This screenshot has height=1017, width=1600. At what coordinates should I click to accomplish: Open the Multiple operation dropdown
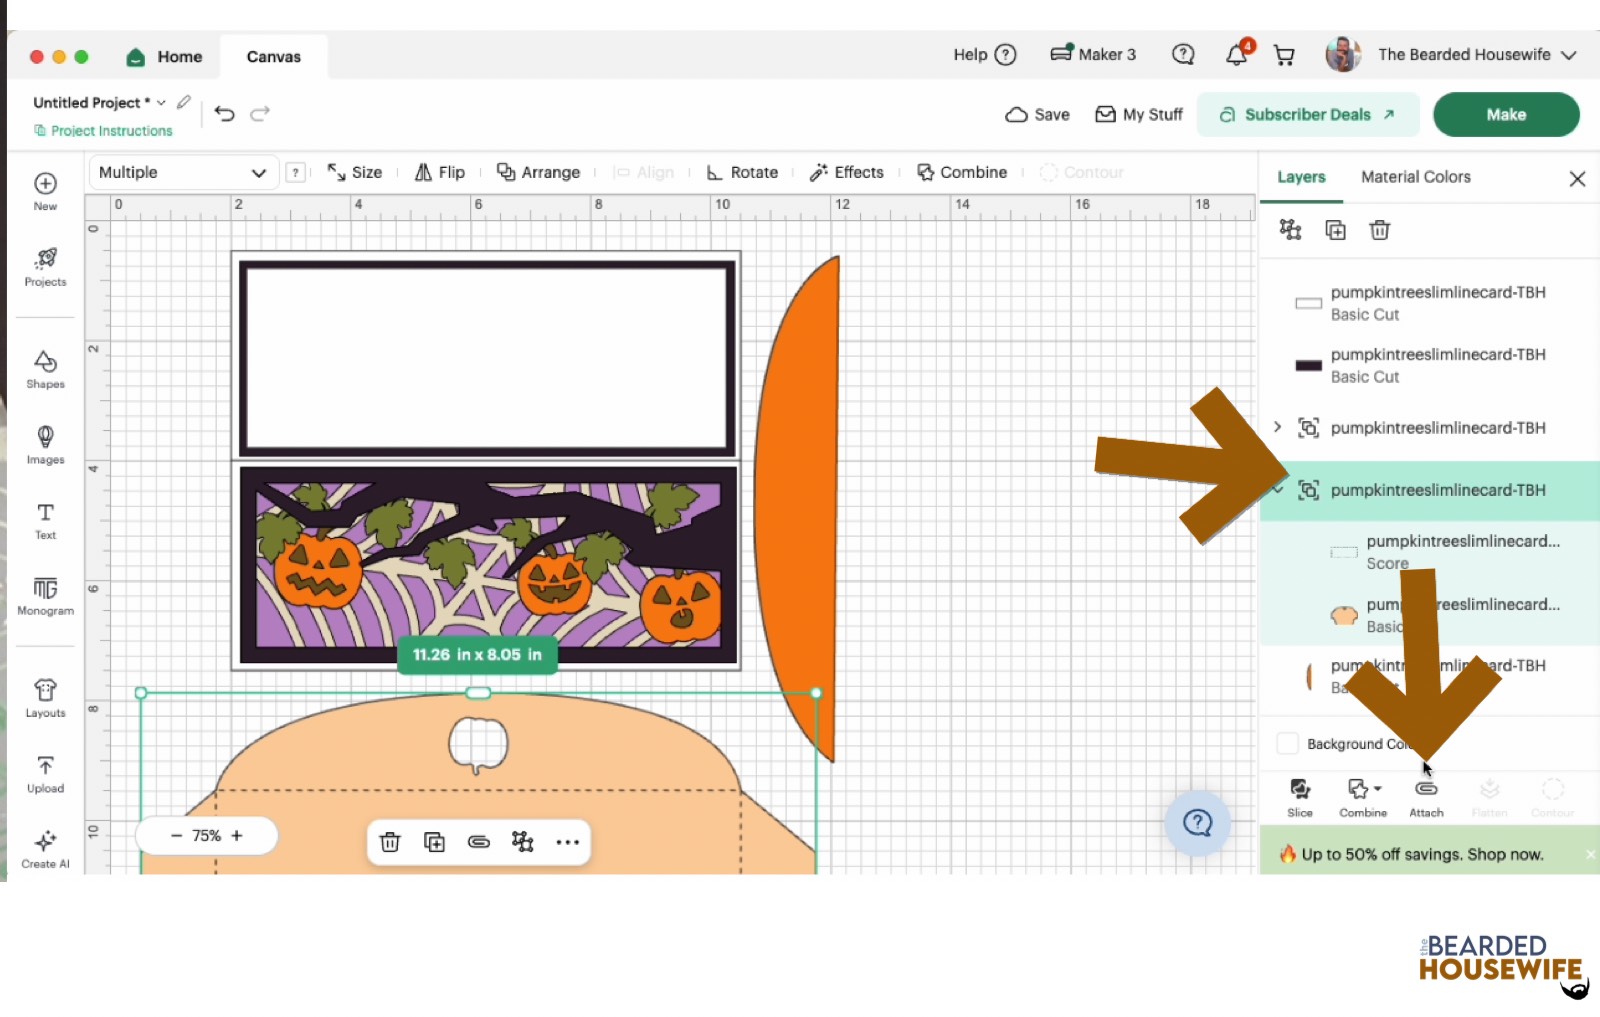tap(182, 172)
